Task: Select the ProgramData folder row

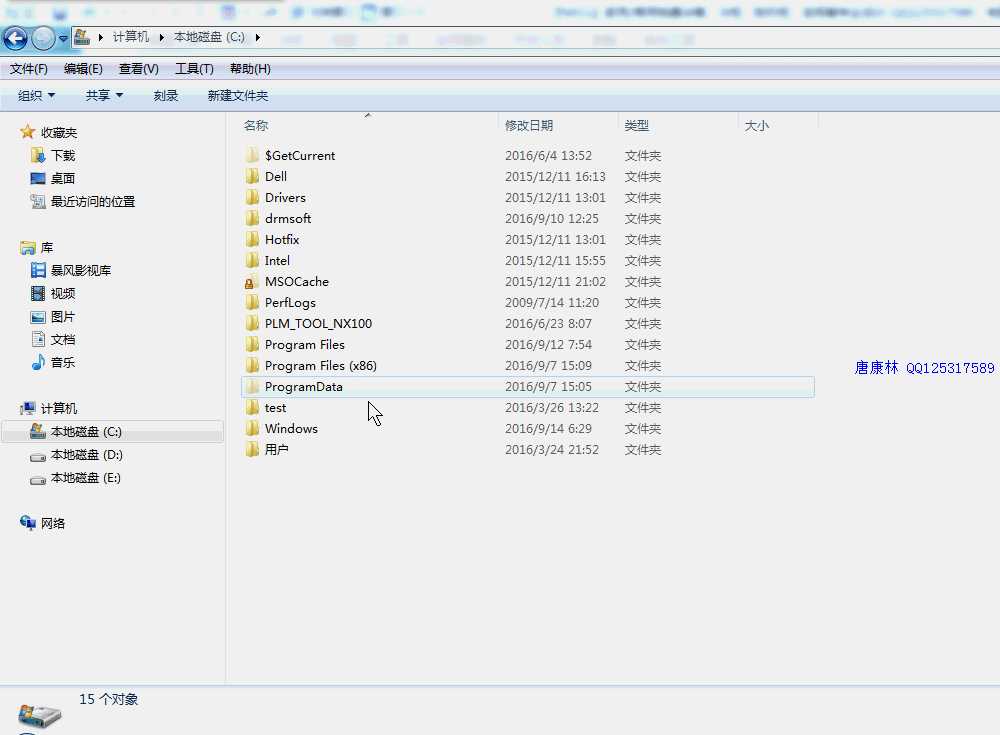Action: 528,387
